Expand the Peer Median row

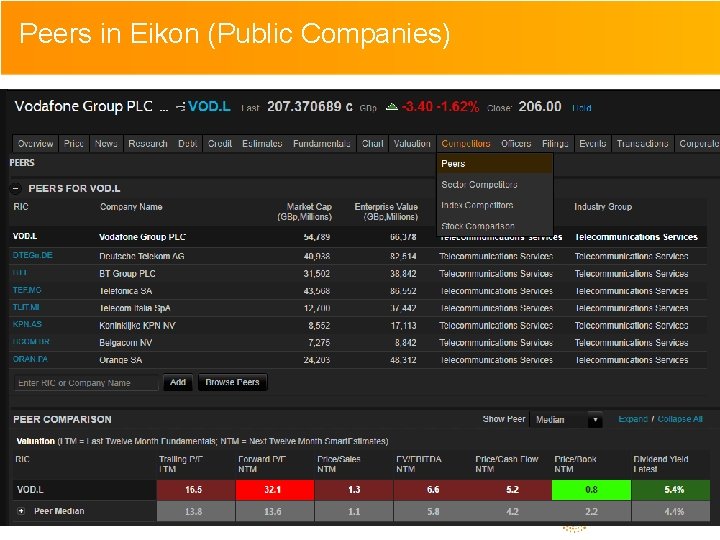click(21, 511)
